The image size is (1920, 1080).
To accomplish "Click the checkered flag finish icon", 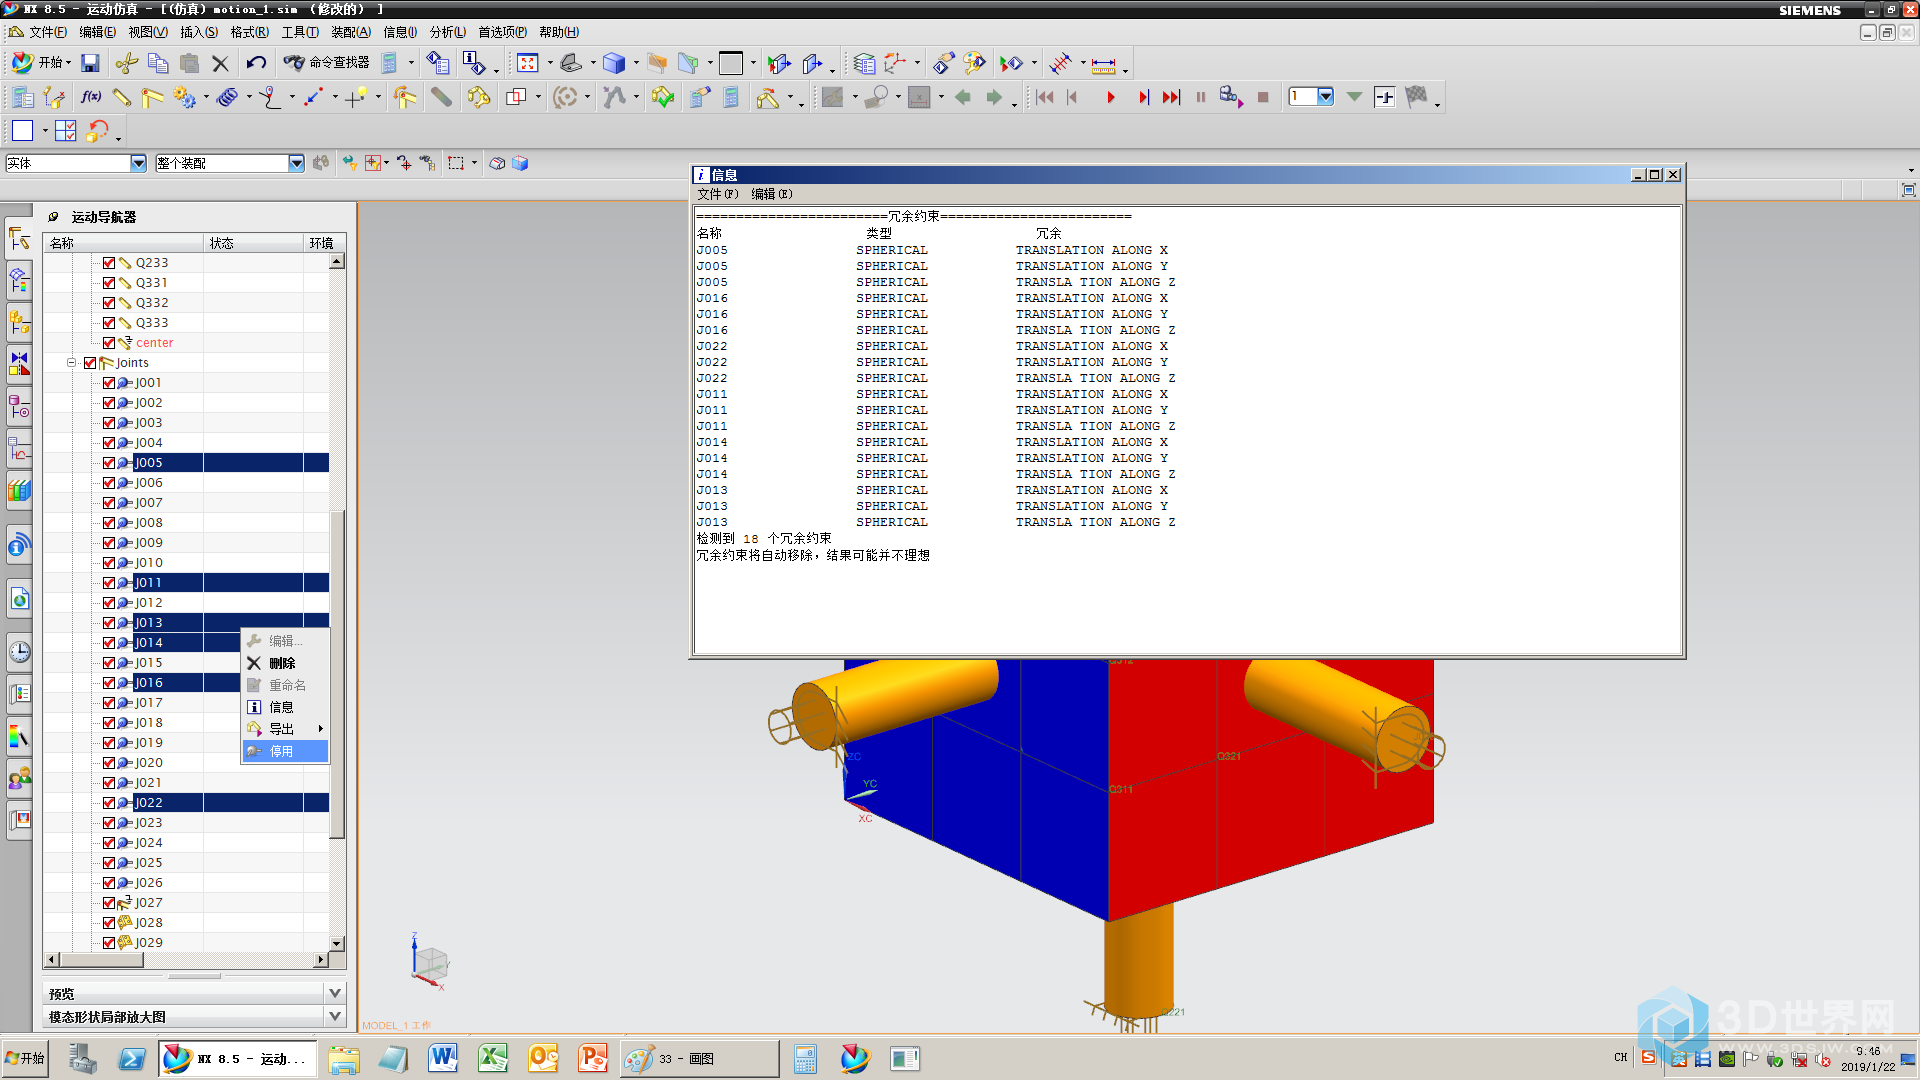I will click(x=1416, y=97).
